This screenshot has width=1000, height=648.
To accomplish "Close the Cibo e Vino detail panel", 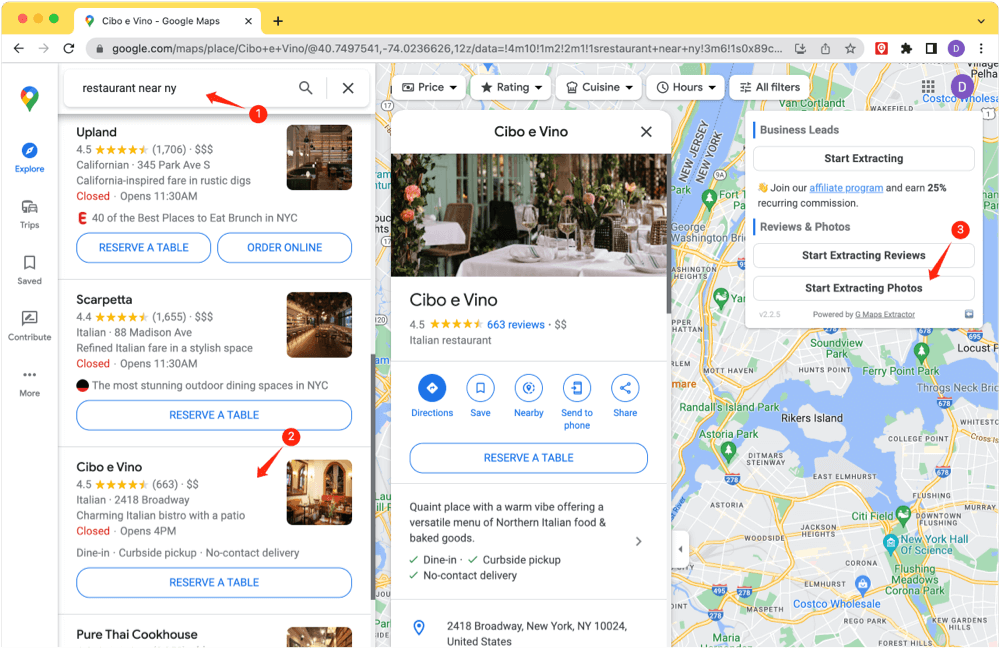I will coord(646,131).
